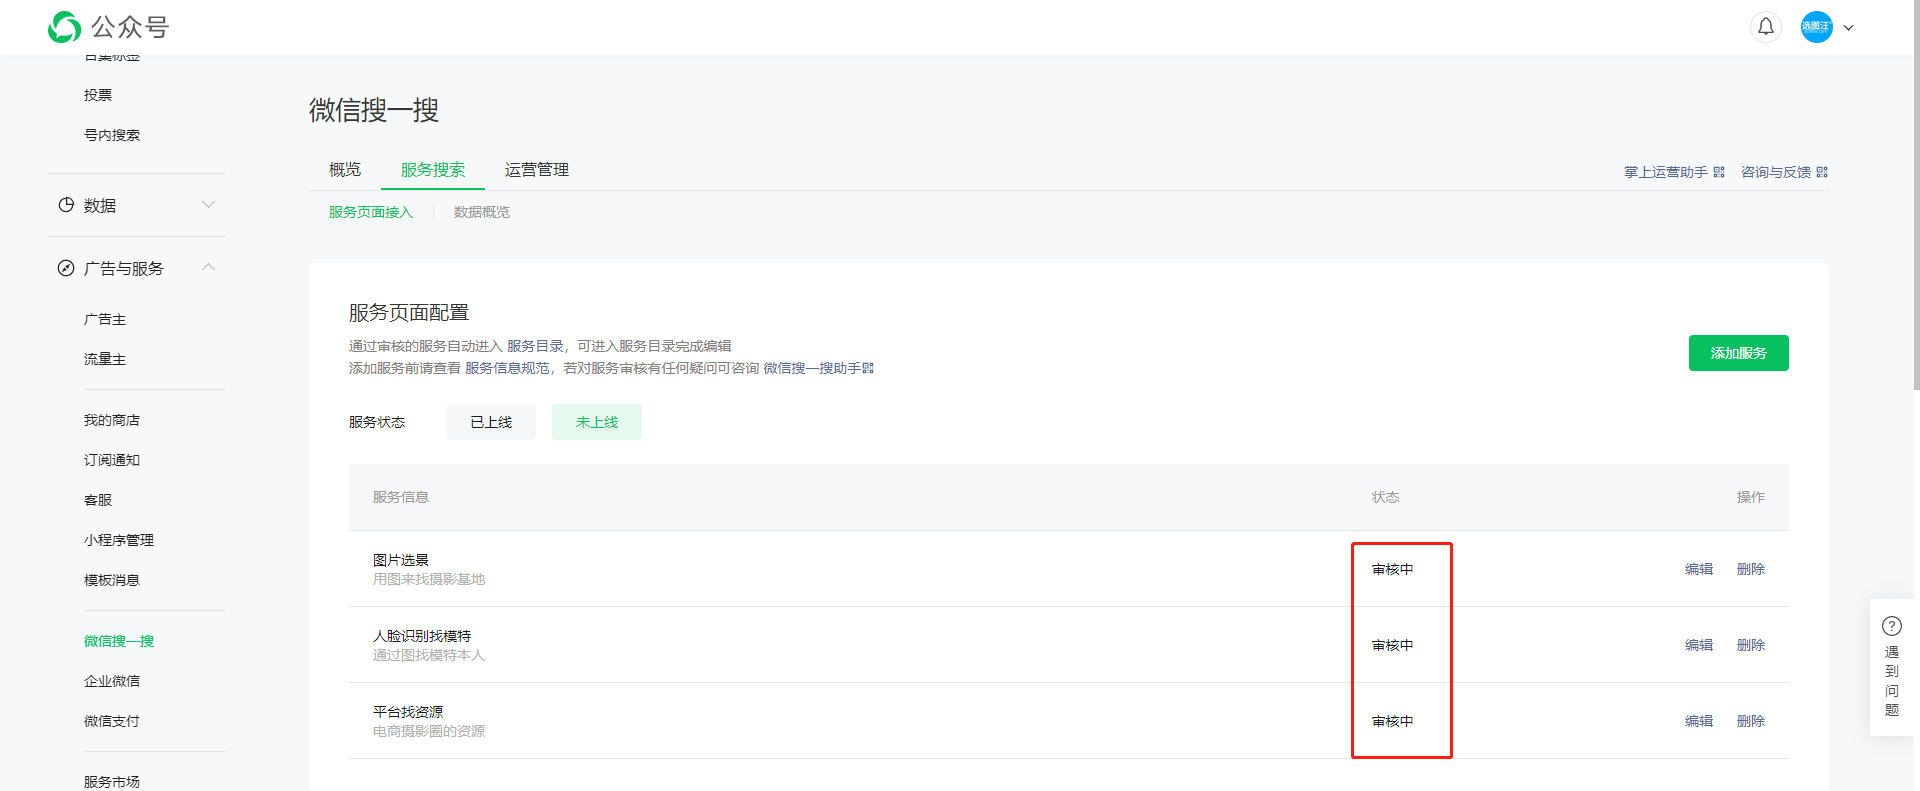Screen dimensions: 1920x791
Task: Click the 平台找资源 service name
Action: [408, 712]
